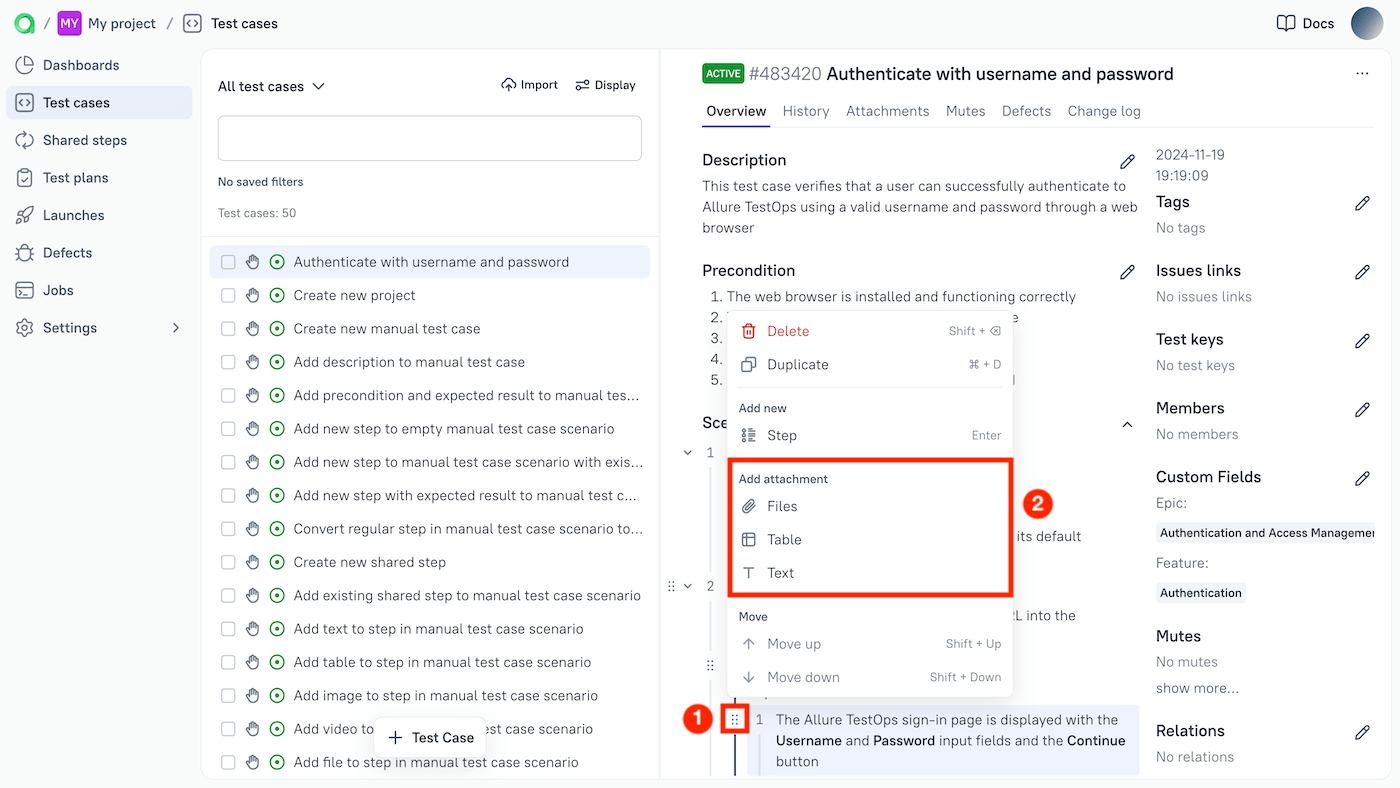Image resolution: width=1400 pixels, height=788 pixels.
Task: Expand the Settings sidebar entry
Action: click(68, 327)
